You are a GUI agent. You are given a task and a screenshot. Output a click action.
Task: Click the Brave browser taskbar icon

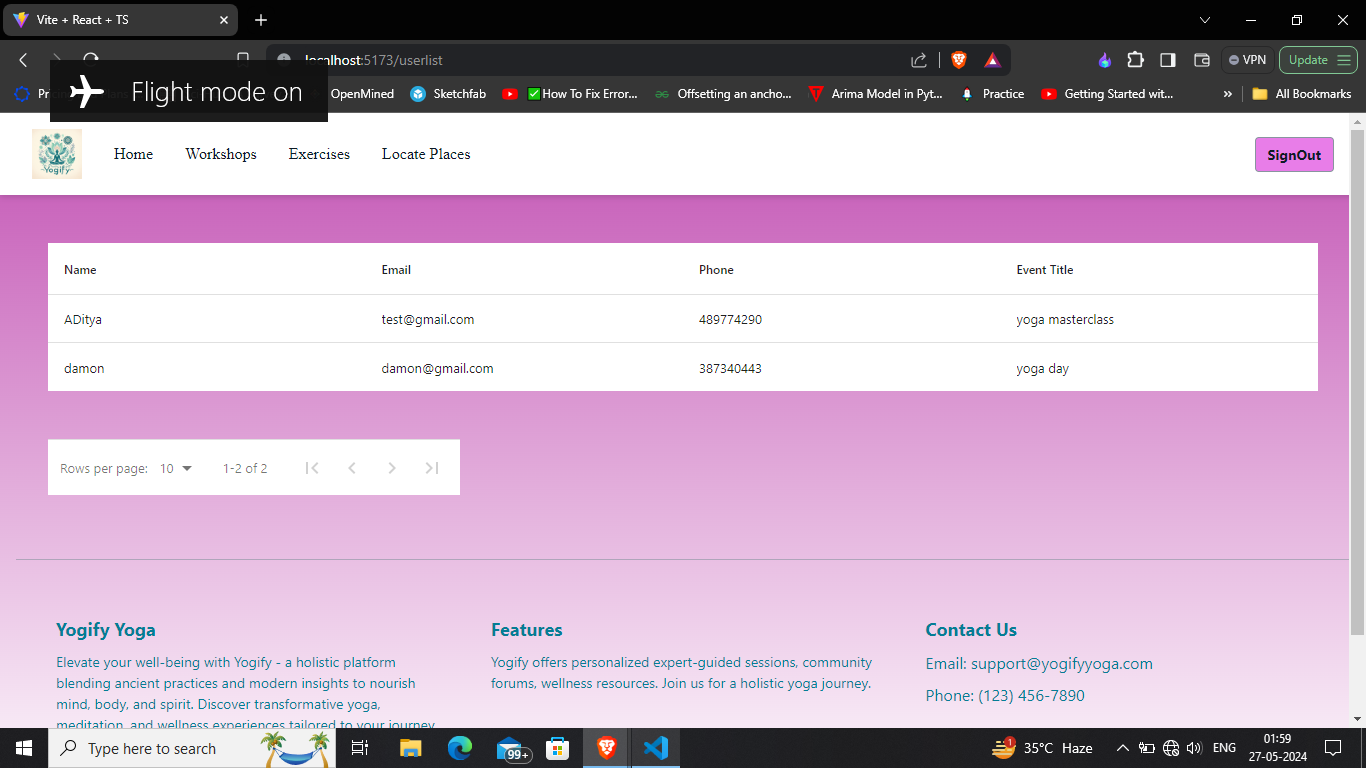(x=607, y=748)
